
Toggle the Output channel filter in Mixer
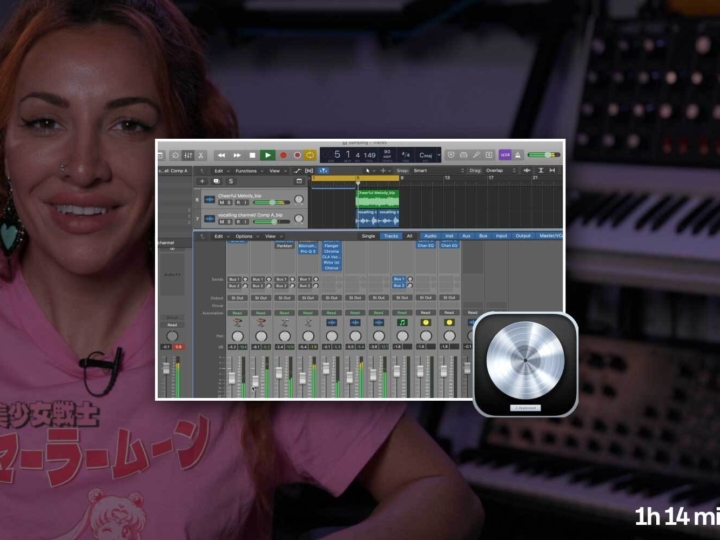[523, 236]
